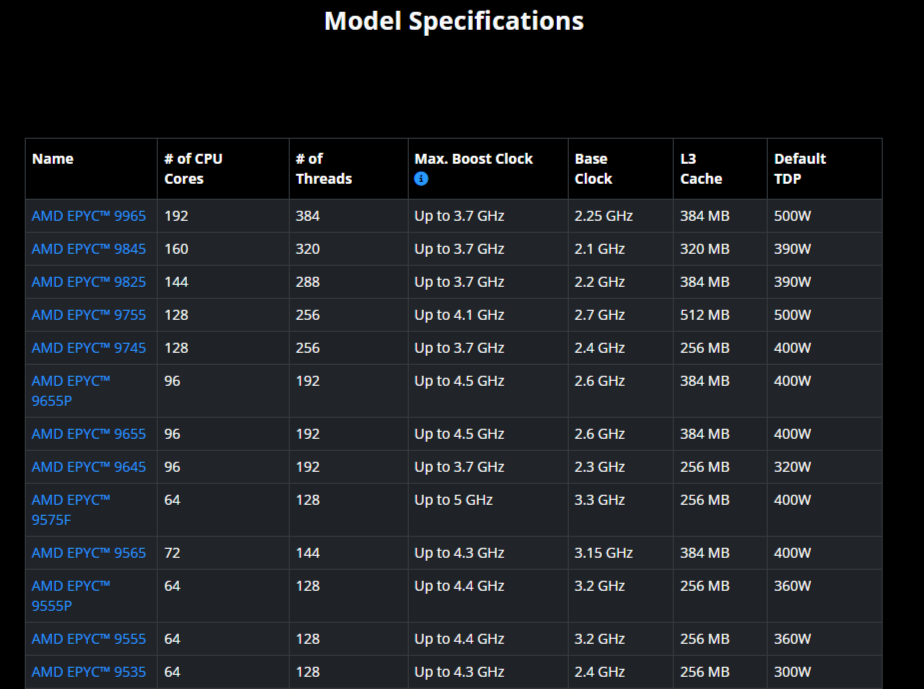Screen dimensions: 924x689
Task: Open the AMD EPYC 9825 product page
Action: coord(88,282)
